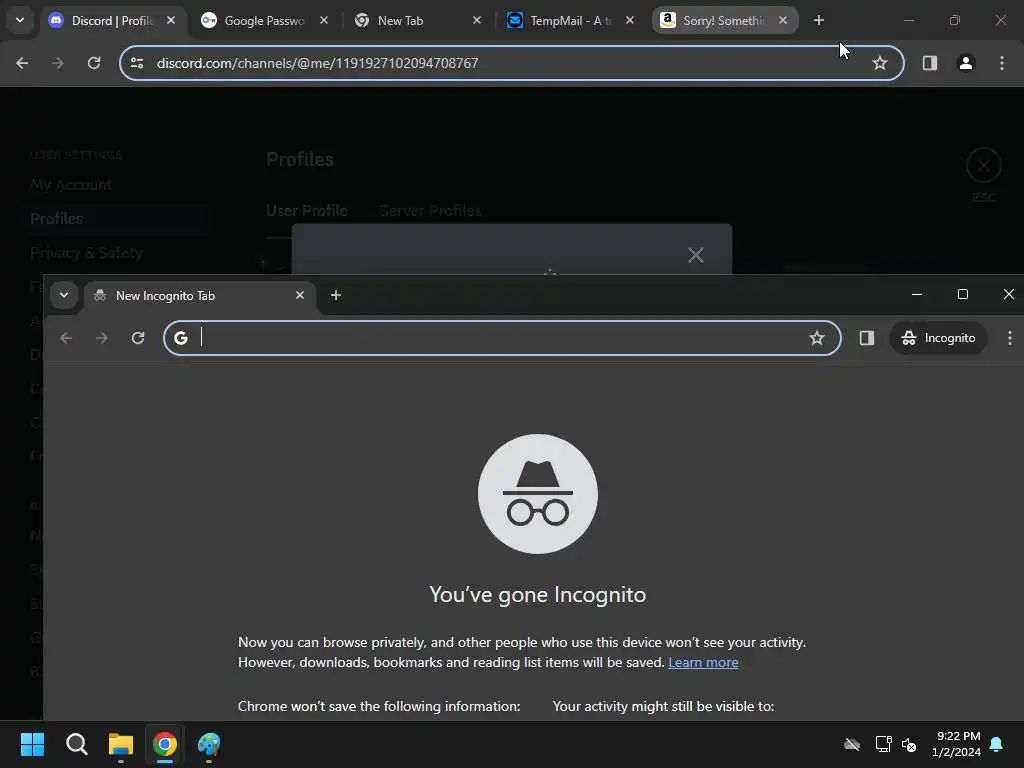Open three-dot menu of Incognito window
The image size is (1024, 768).
tap(1010, 338)
